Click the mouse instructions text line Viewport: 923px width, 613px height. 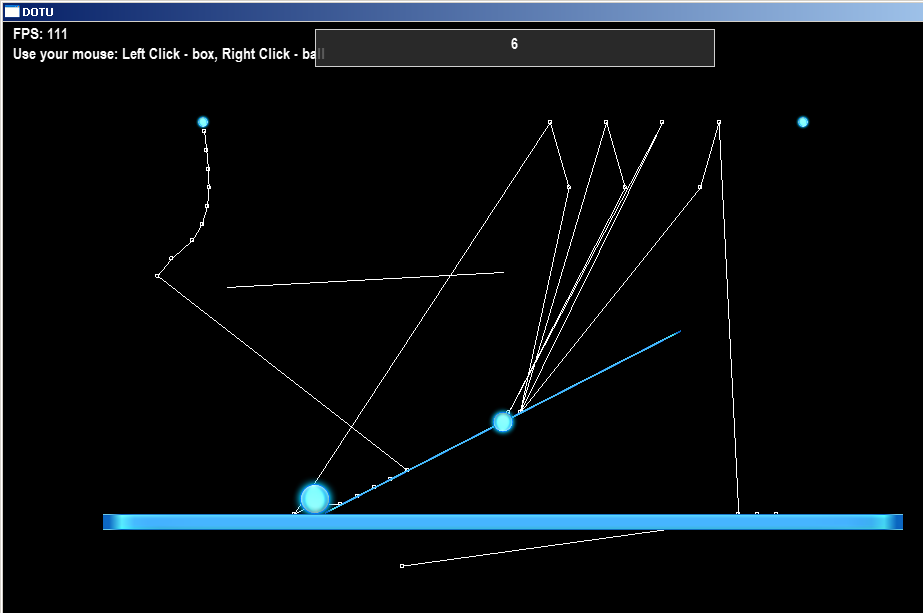[x=168, y=54]
